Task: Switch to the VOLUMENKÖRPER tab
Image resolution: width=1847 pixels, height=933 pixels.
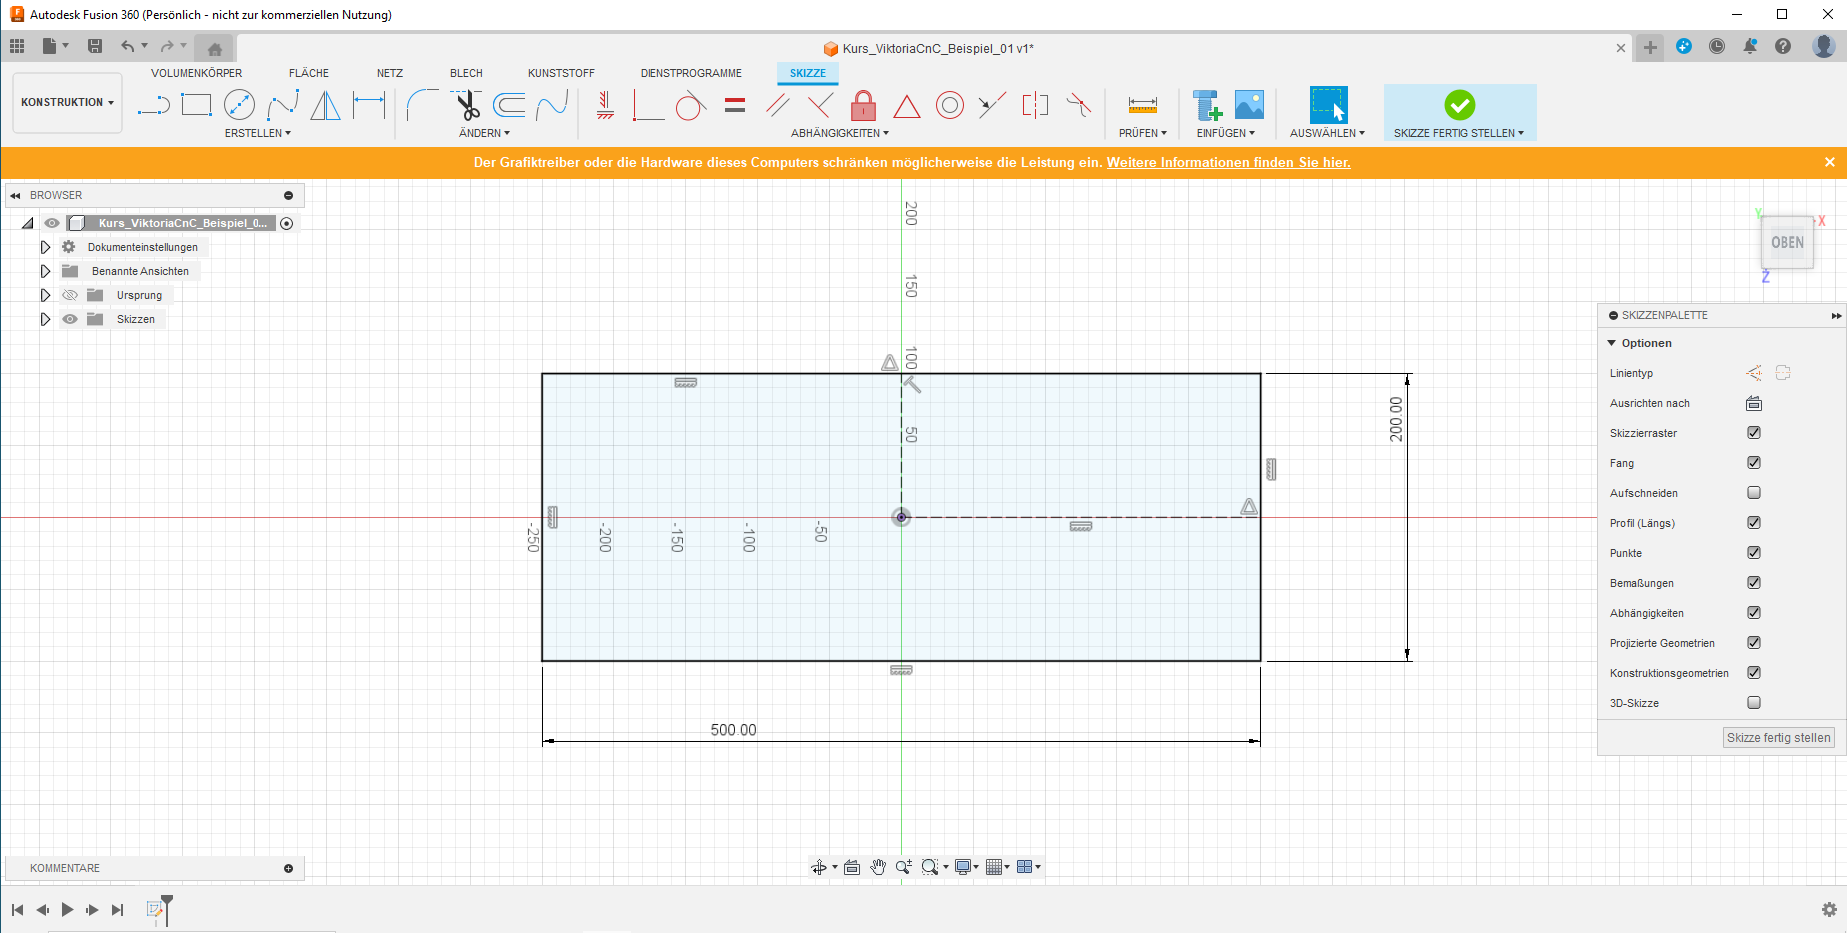Action: point(196,73)
